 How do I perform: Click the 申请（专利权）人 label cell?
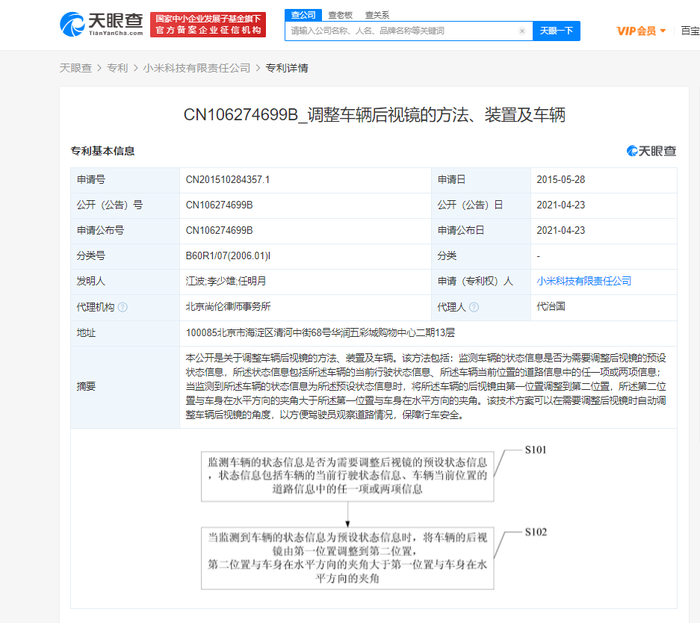[481, 281]
